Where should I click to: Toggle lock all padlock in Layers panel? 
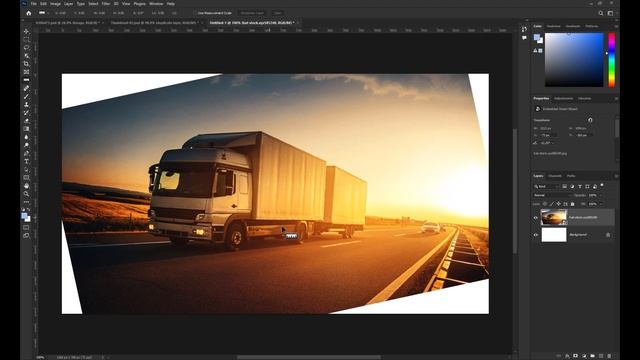click(572, 204)
